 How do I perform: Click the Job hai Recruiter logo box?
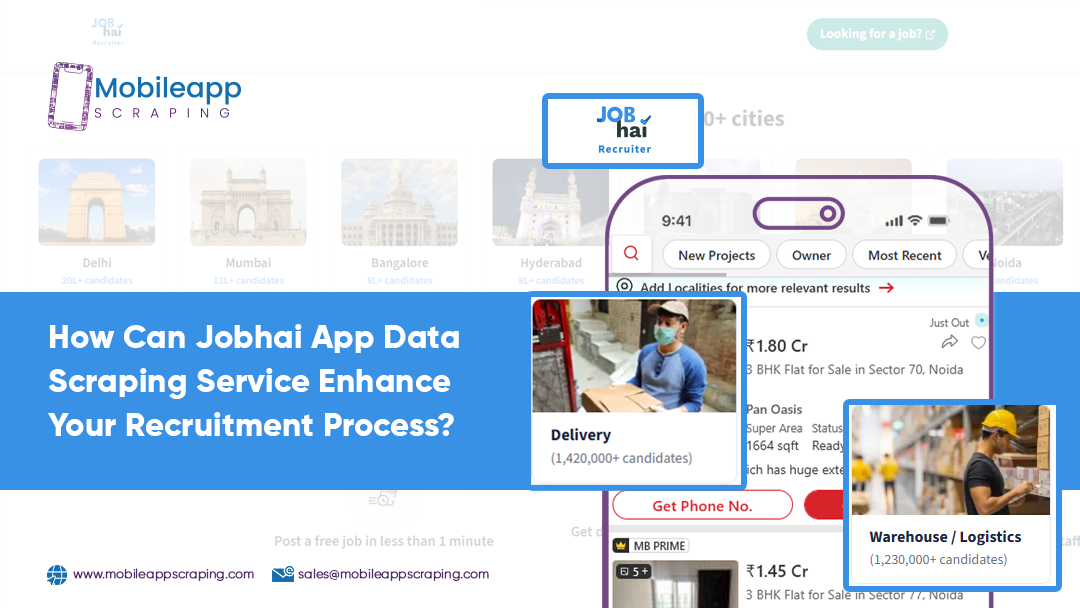pos(623,131)
